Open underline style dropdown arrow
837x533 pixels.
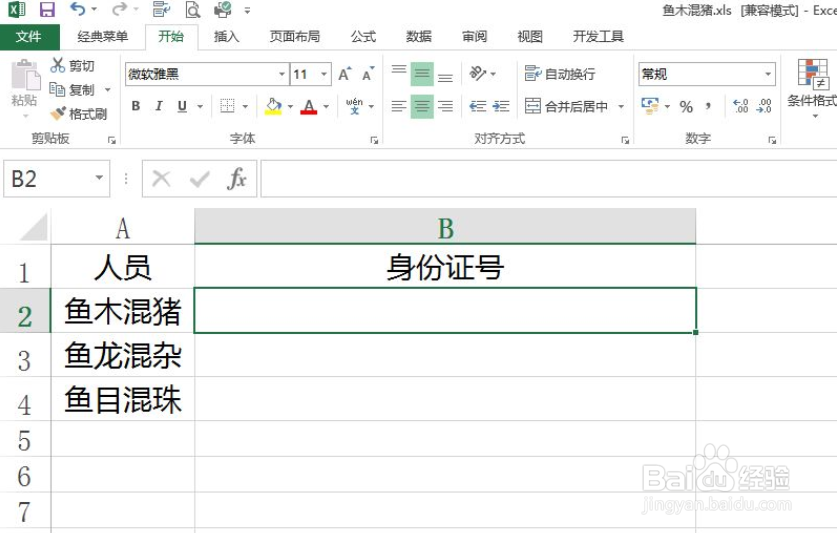click(200, 106)
